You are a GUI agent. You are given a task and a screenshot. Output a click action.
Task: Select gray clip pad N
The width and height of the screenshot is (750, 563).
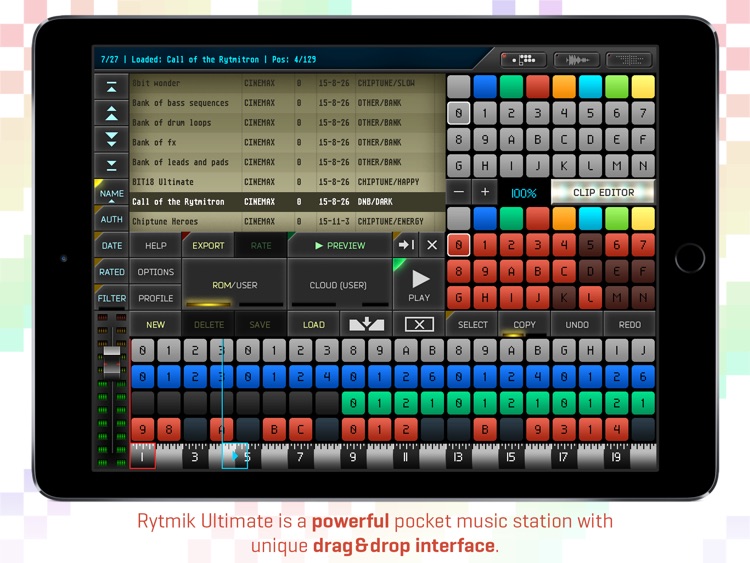click(x=643, y=166)
